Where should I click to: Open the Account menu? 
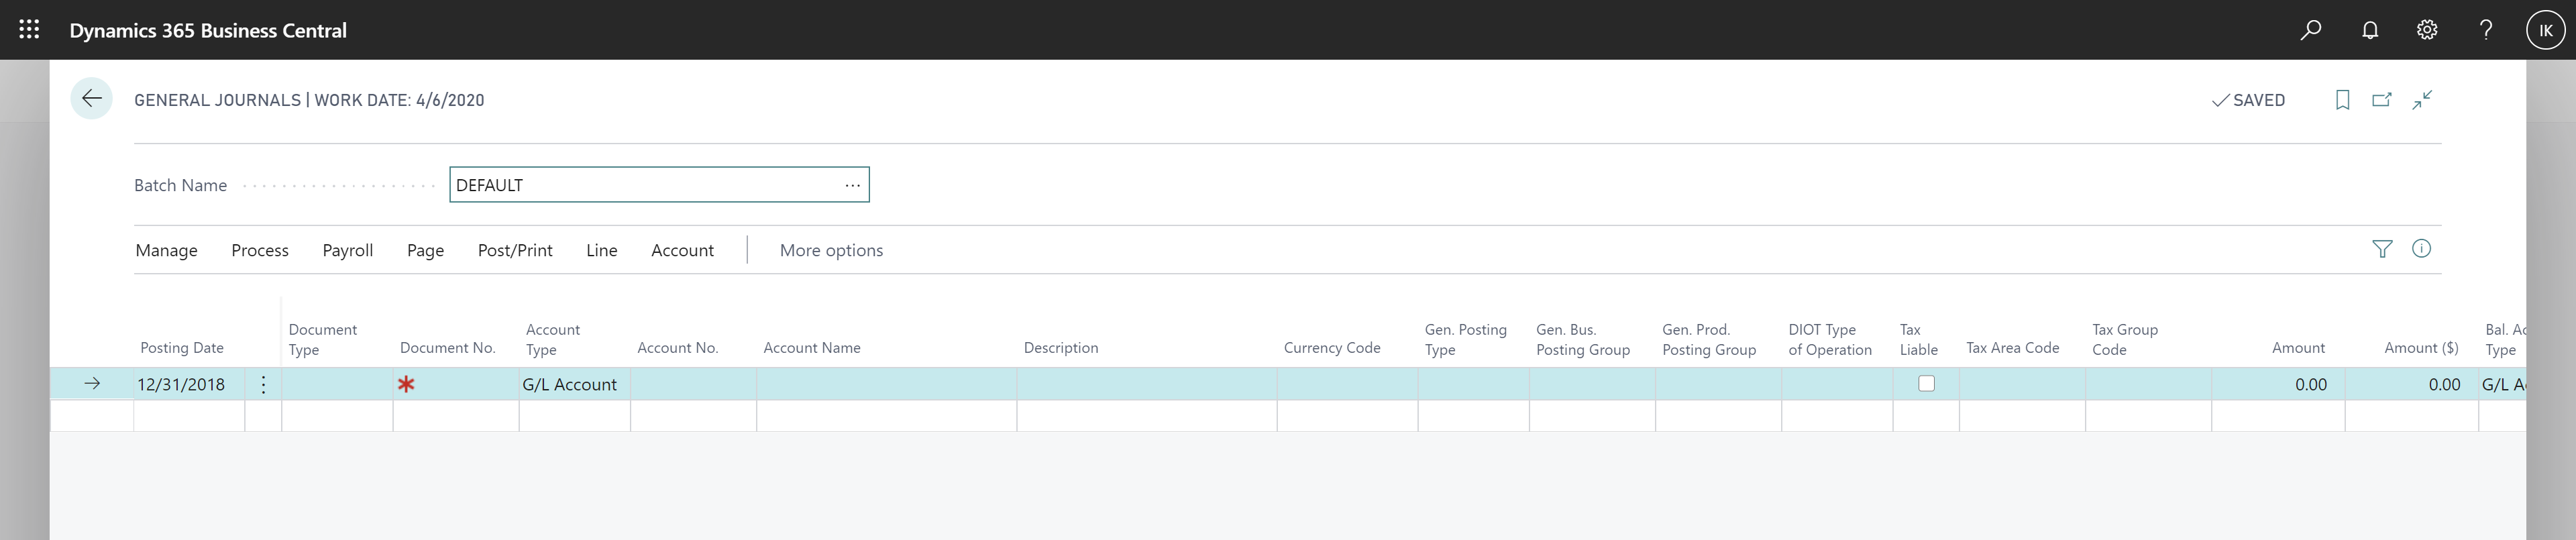click(x=682, y=250)
